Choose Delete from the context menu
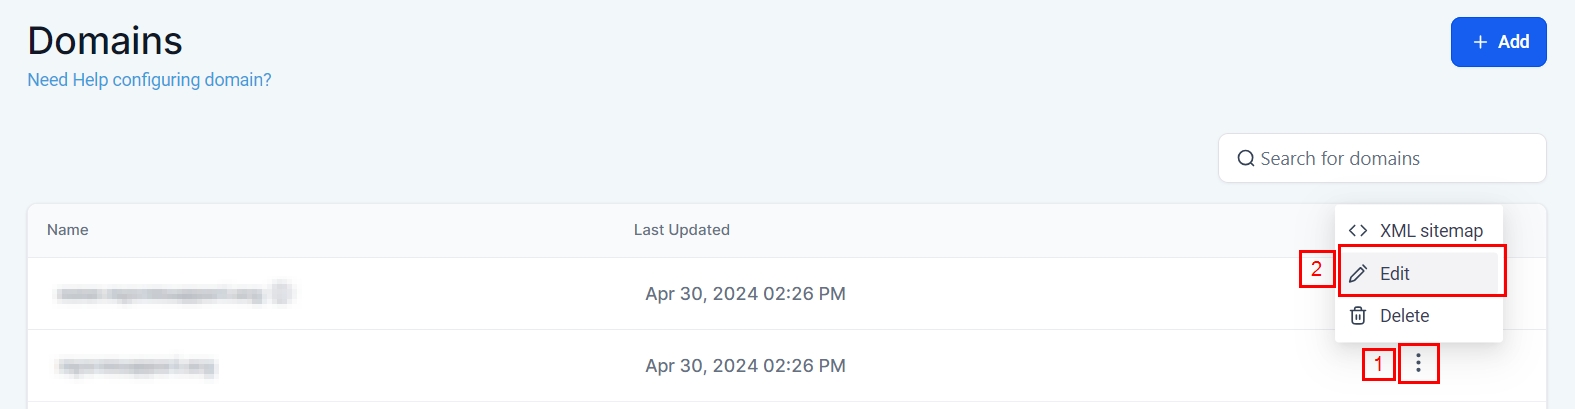The image size is (1575, 409). point(1404,316)
